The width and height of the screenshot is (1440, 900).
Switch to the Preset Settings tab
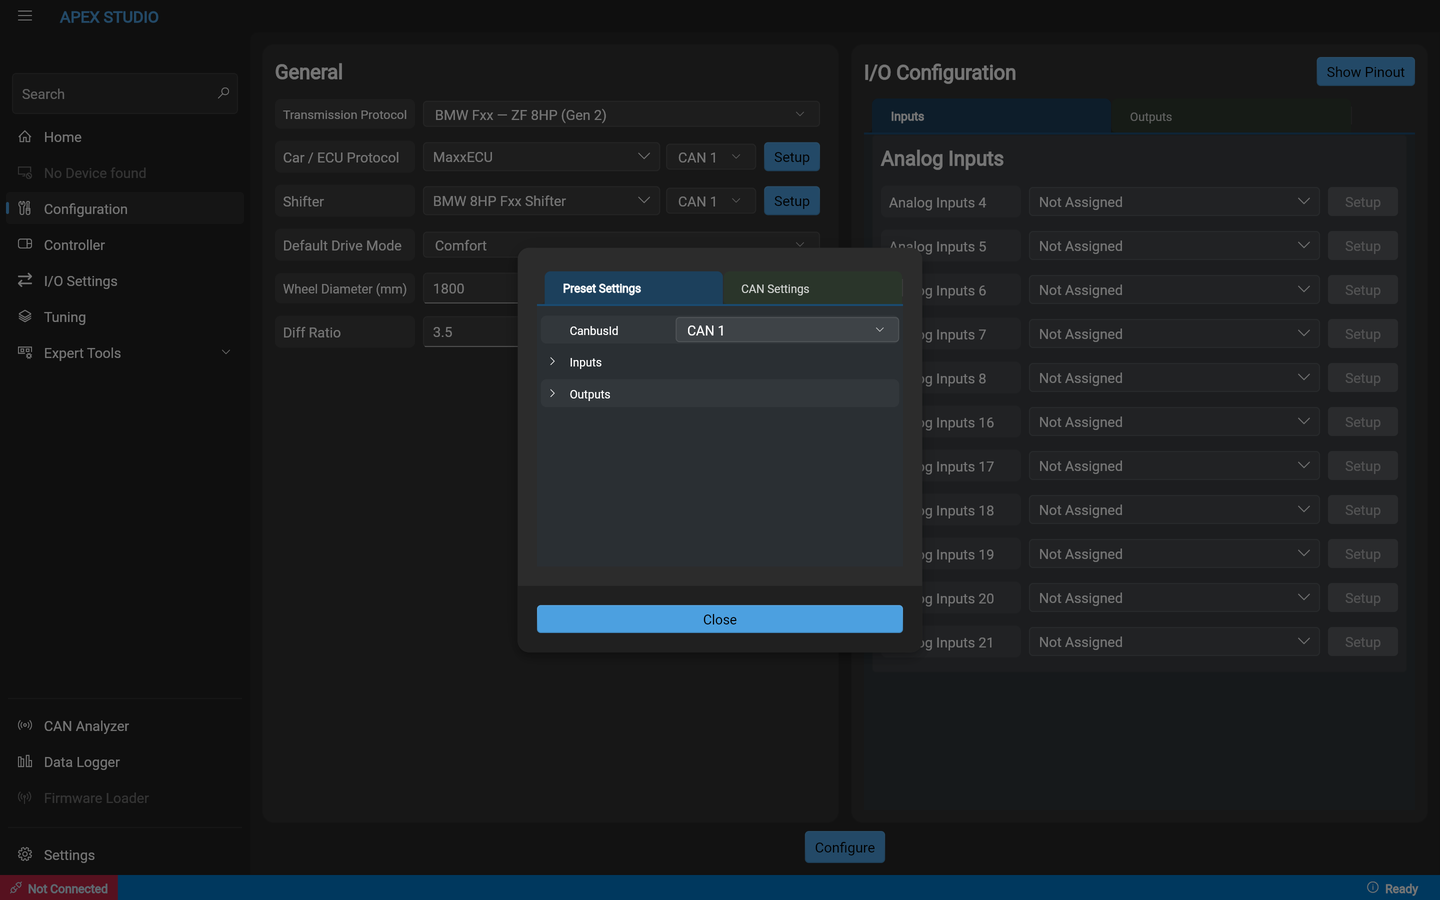click(x=633, y=288)
